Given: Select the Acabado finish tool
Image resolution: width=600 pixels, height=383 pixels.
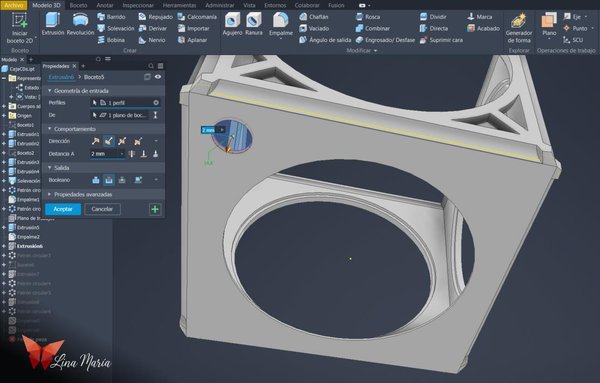Looking at the screenshot, I should [x=483, y=28].
